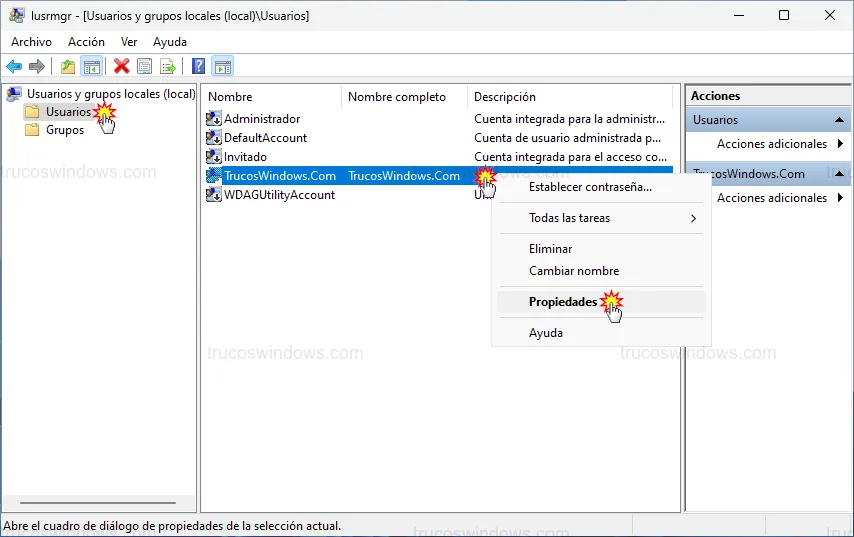Viewport: 854px width, 537px height.
Task: Click the red X Delete toolbar icon
Action: tap(122, 67)
